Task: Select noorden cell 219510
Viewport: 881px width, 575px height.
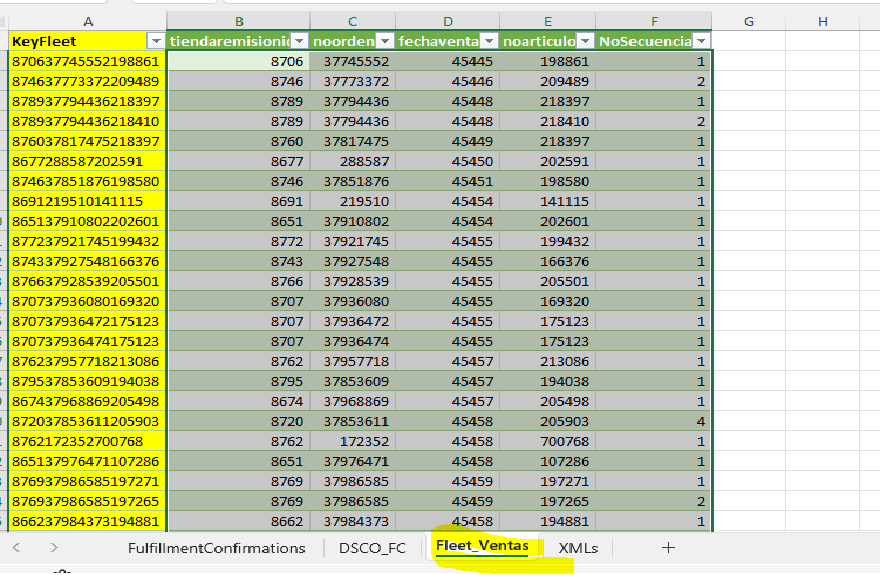Action: tap(353, 201)
